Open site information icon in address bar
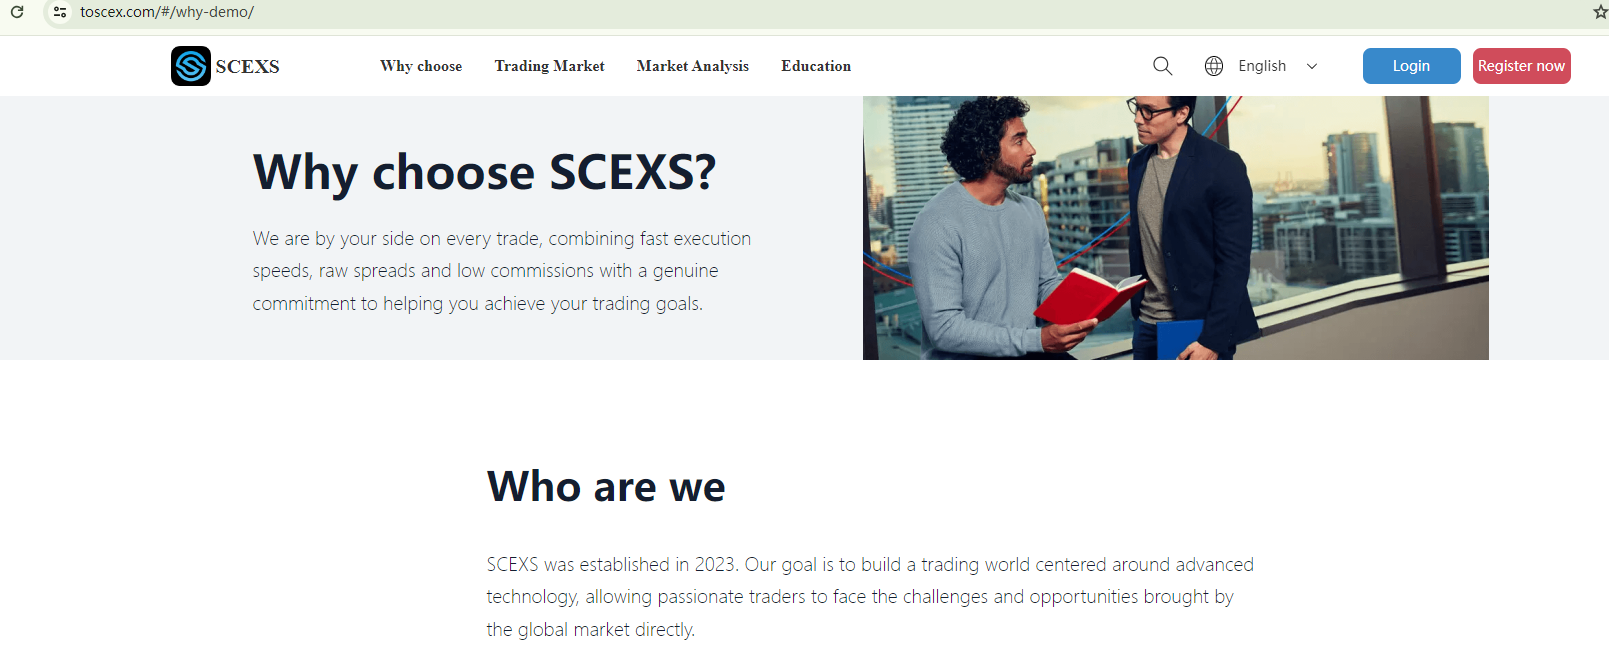This screenshot has width=1609, height=657. tap(60, 12)
